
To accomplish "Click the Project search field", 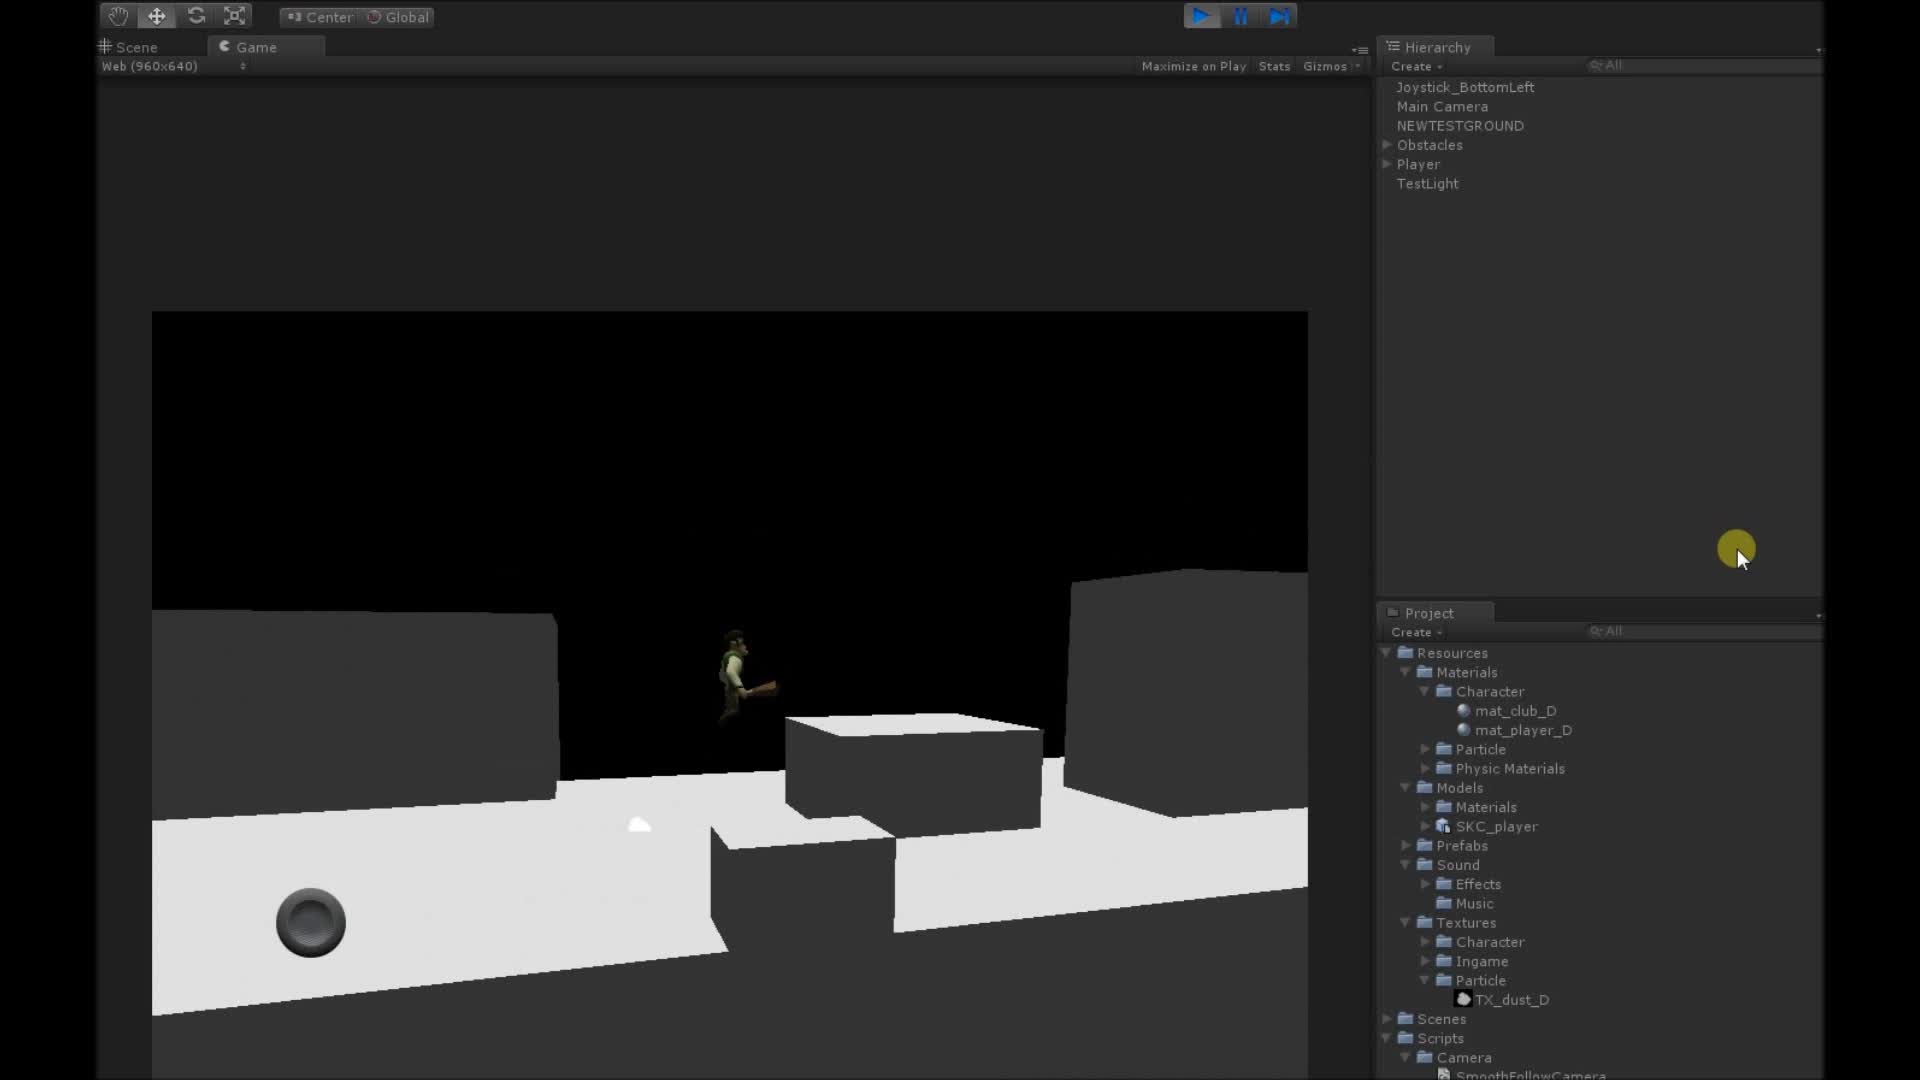I will 1700,631.
